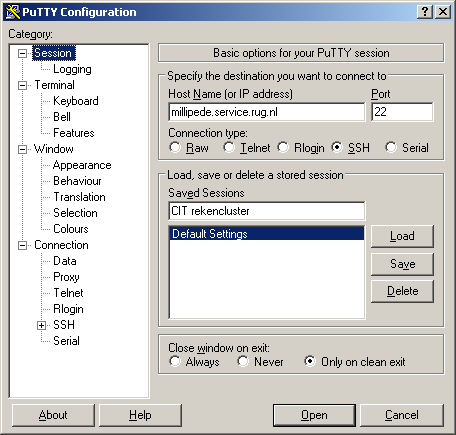Screen dimensions: 456x435
Task: Click the Port input field
Action: (x=402, y=112)
